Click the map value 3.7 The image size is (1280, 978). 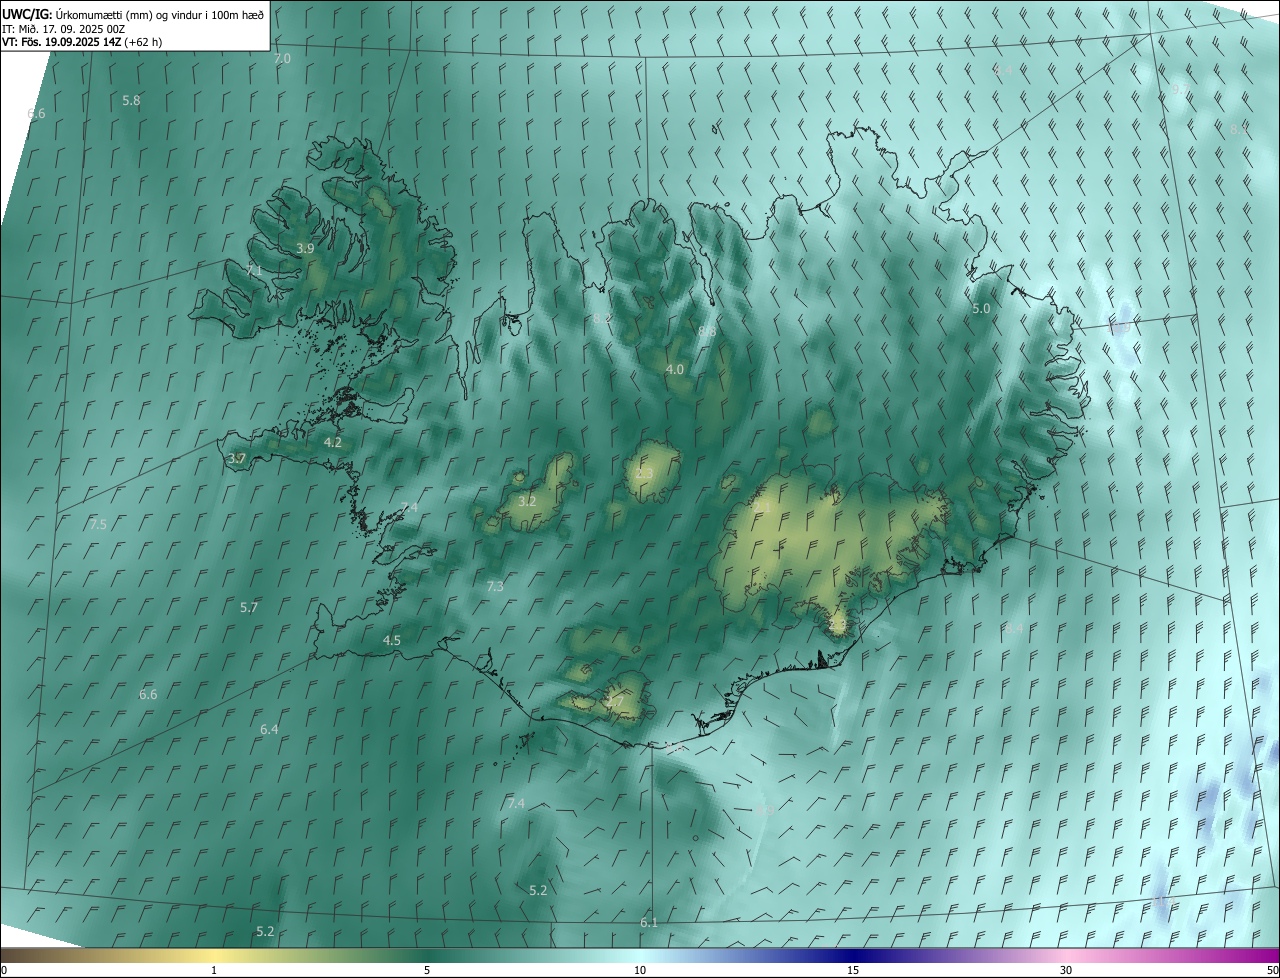(237, 458)
